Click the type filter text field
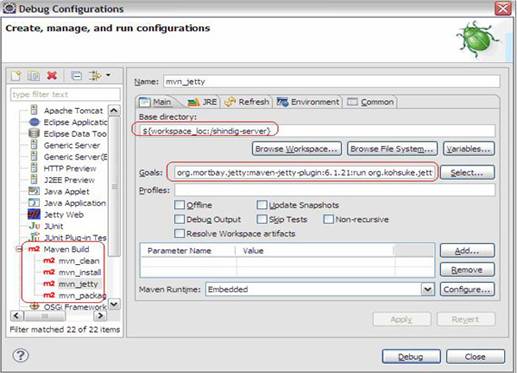 65,94
